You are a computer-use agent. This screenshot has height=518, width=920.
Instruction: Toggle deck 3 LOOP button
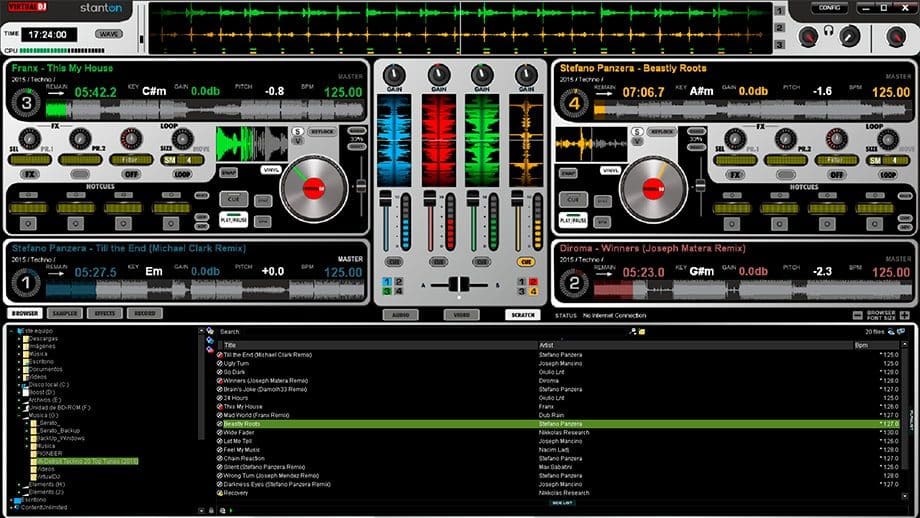[182, 174]
